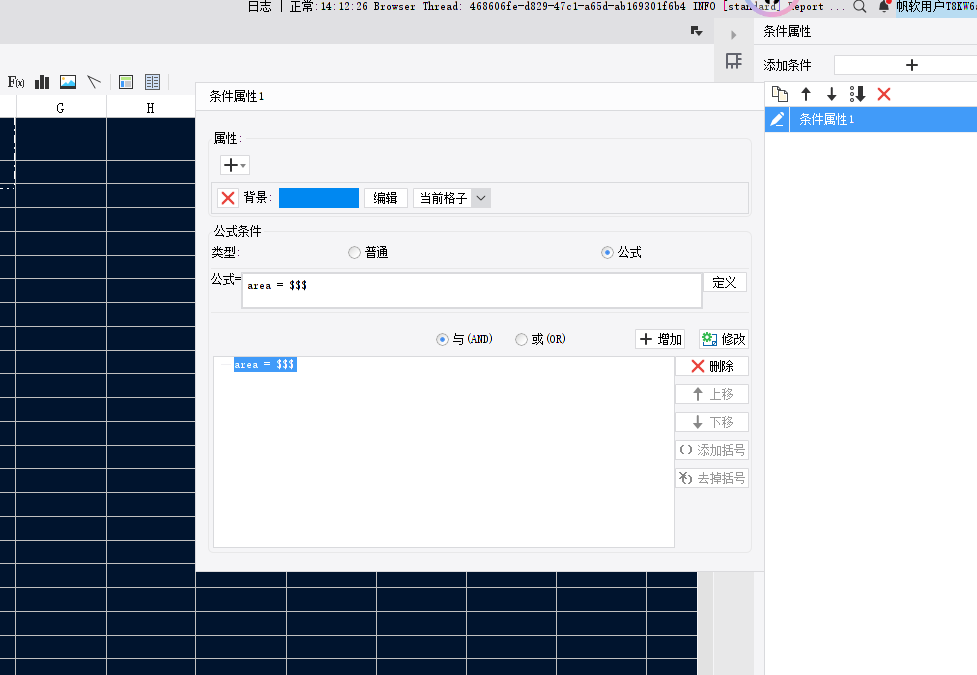Delete condition with red X in list toolbar
Screen dimensions: 977x675
pos(884,94)
